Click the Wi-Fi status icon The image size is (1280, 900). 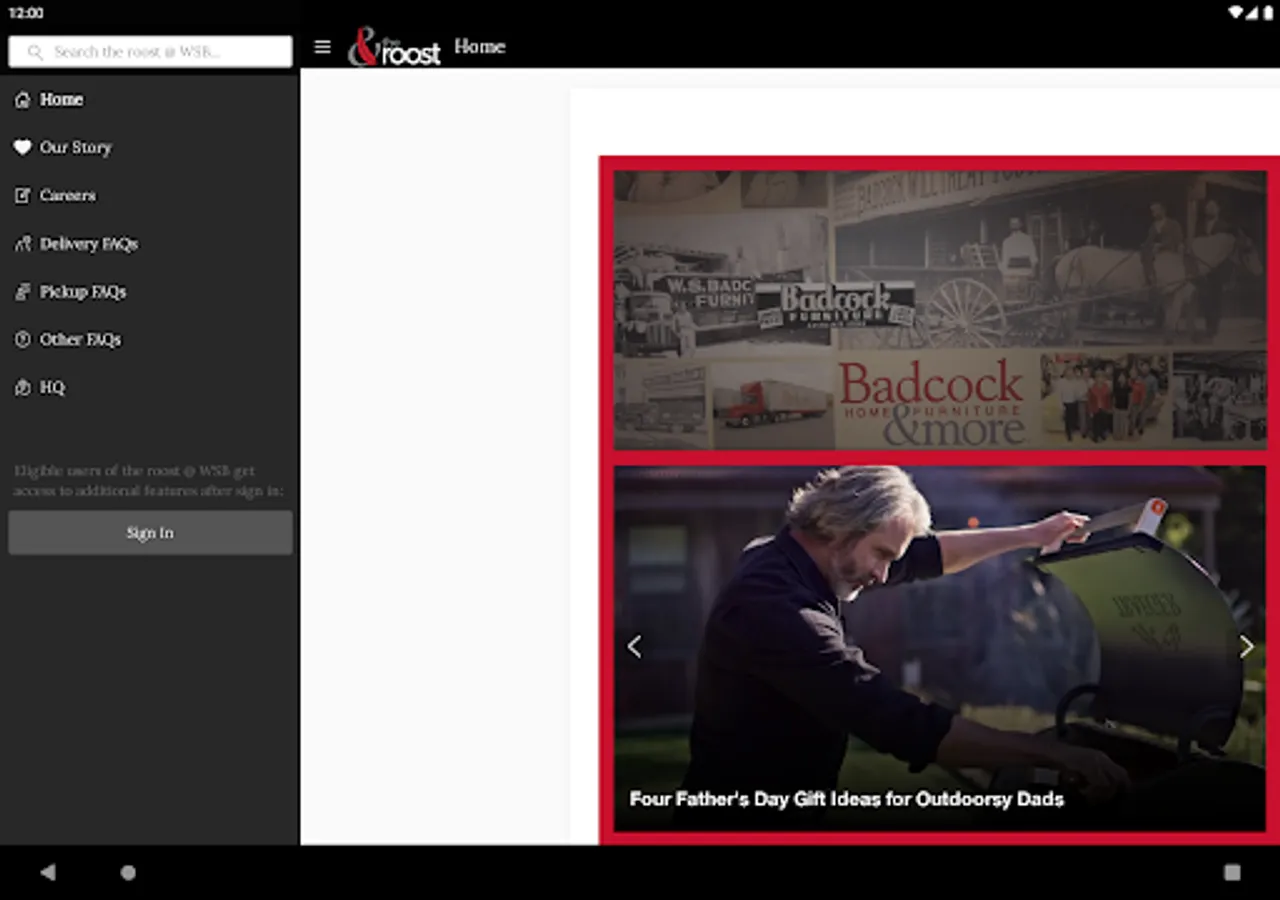[x=1236, y=13]
